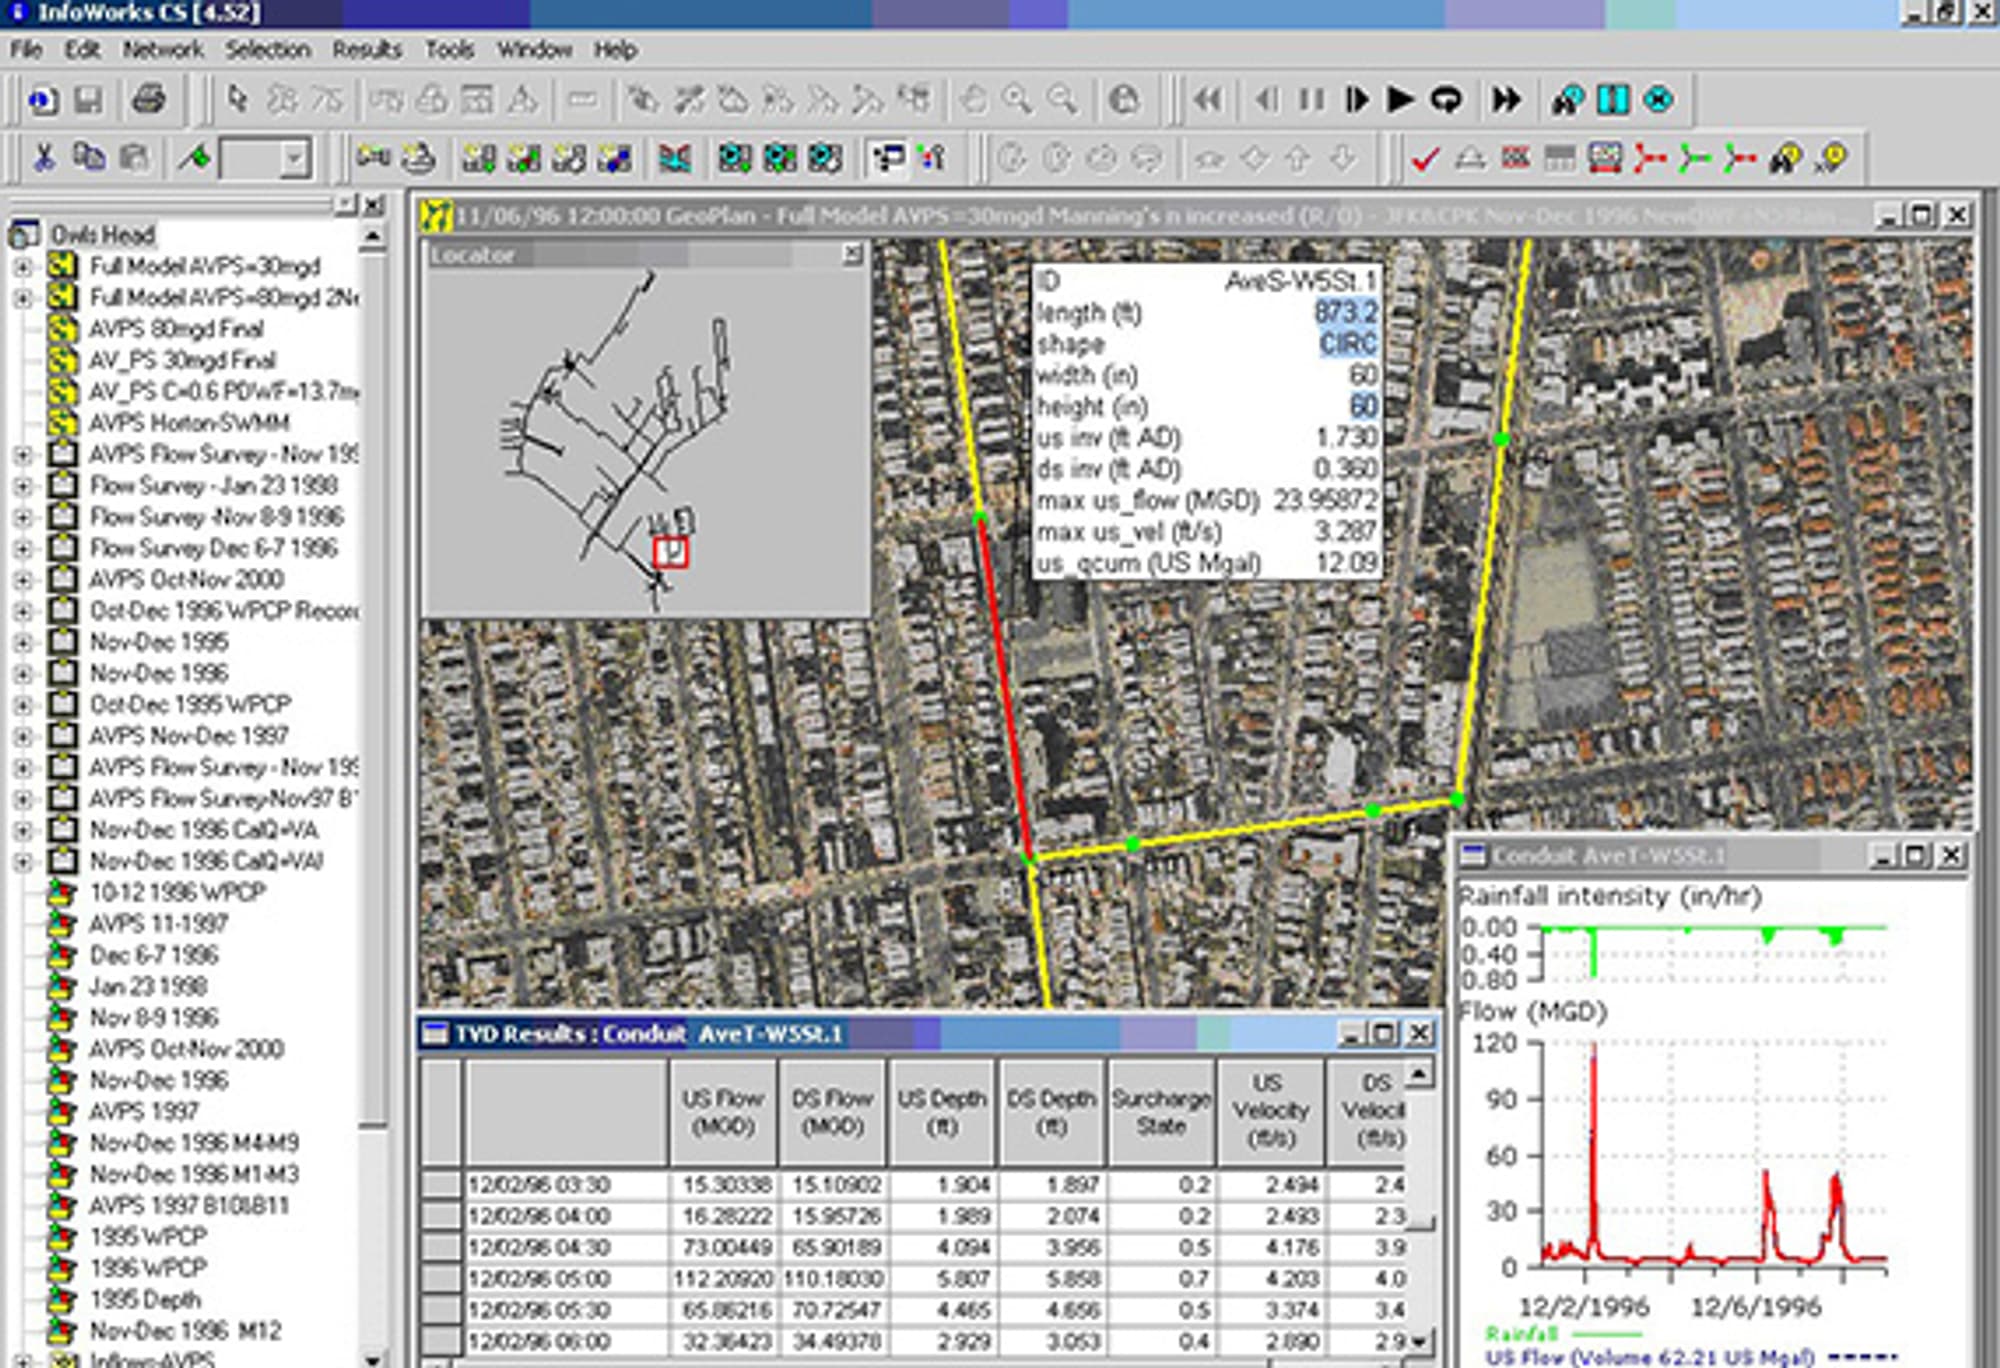This screenshot has height=1368, width=2000.
Task: Click the TVD Results scroll-up arrow
Action: (x=1420, y=1074)
